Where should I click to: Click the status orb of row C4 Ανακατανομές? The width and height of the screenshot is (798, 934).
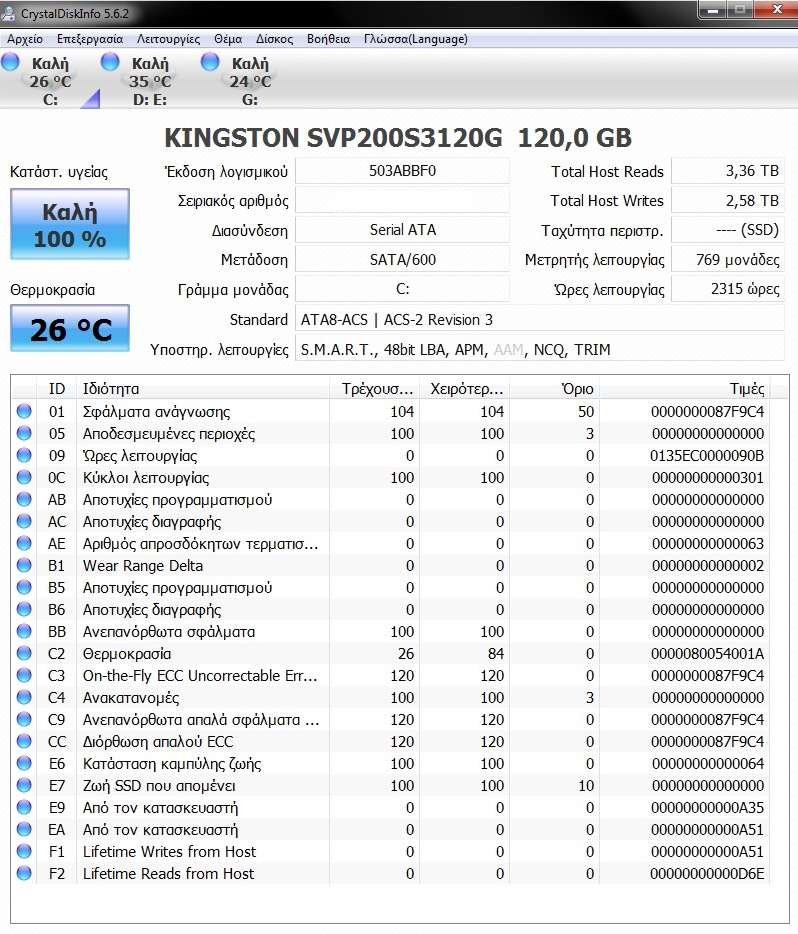(24, 698)
